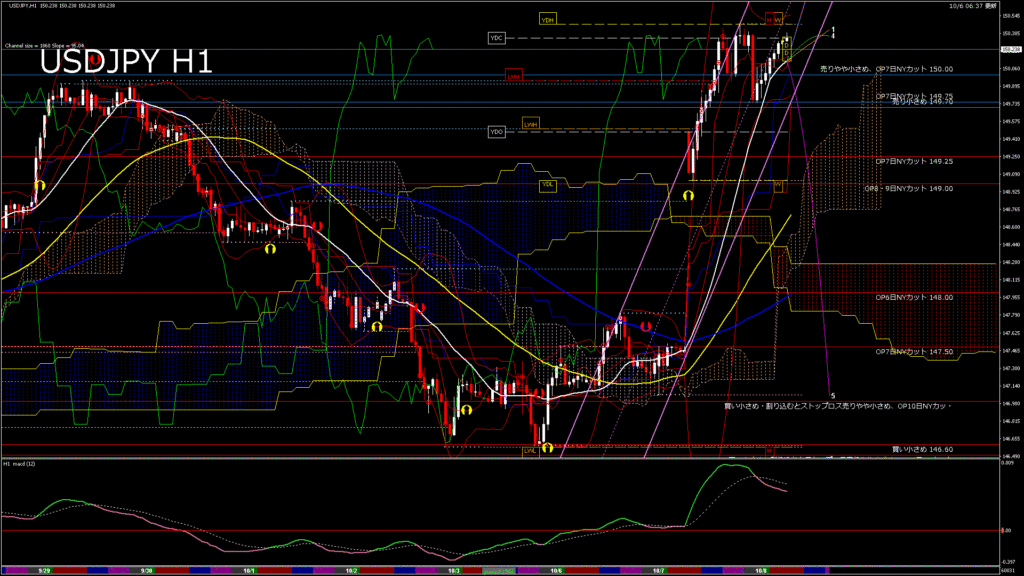Click the YDO label box

tap(497, 131)
